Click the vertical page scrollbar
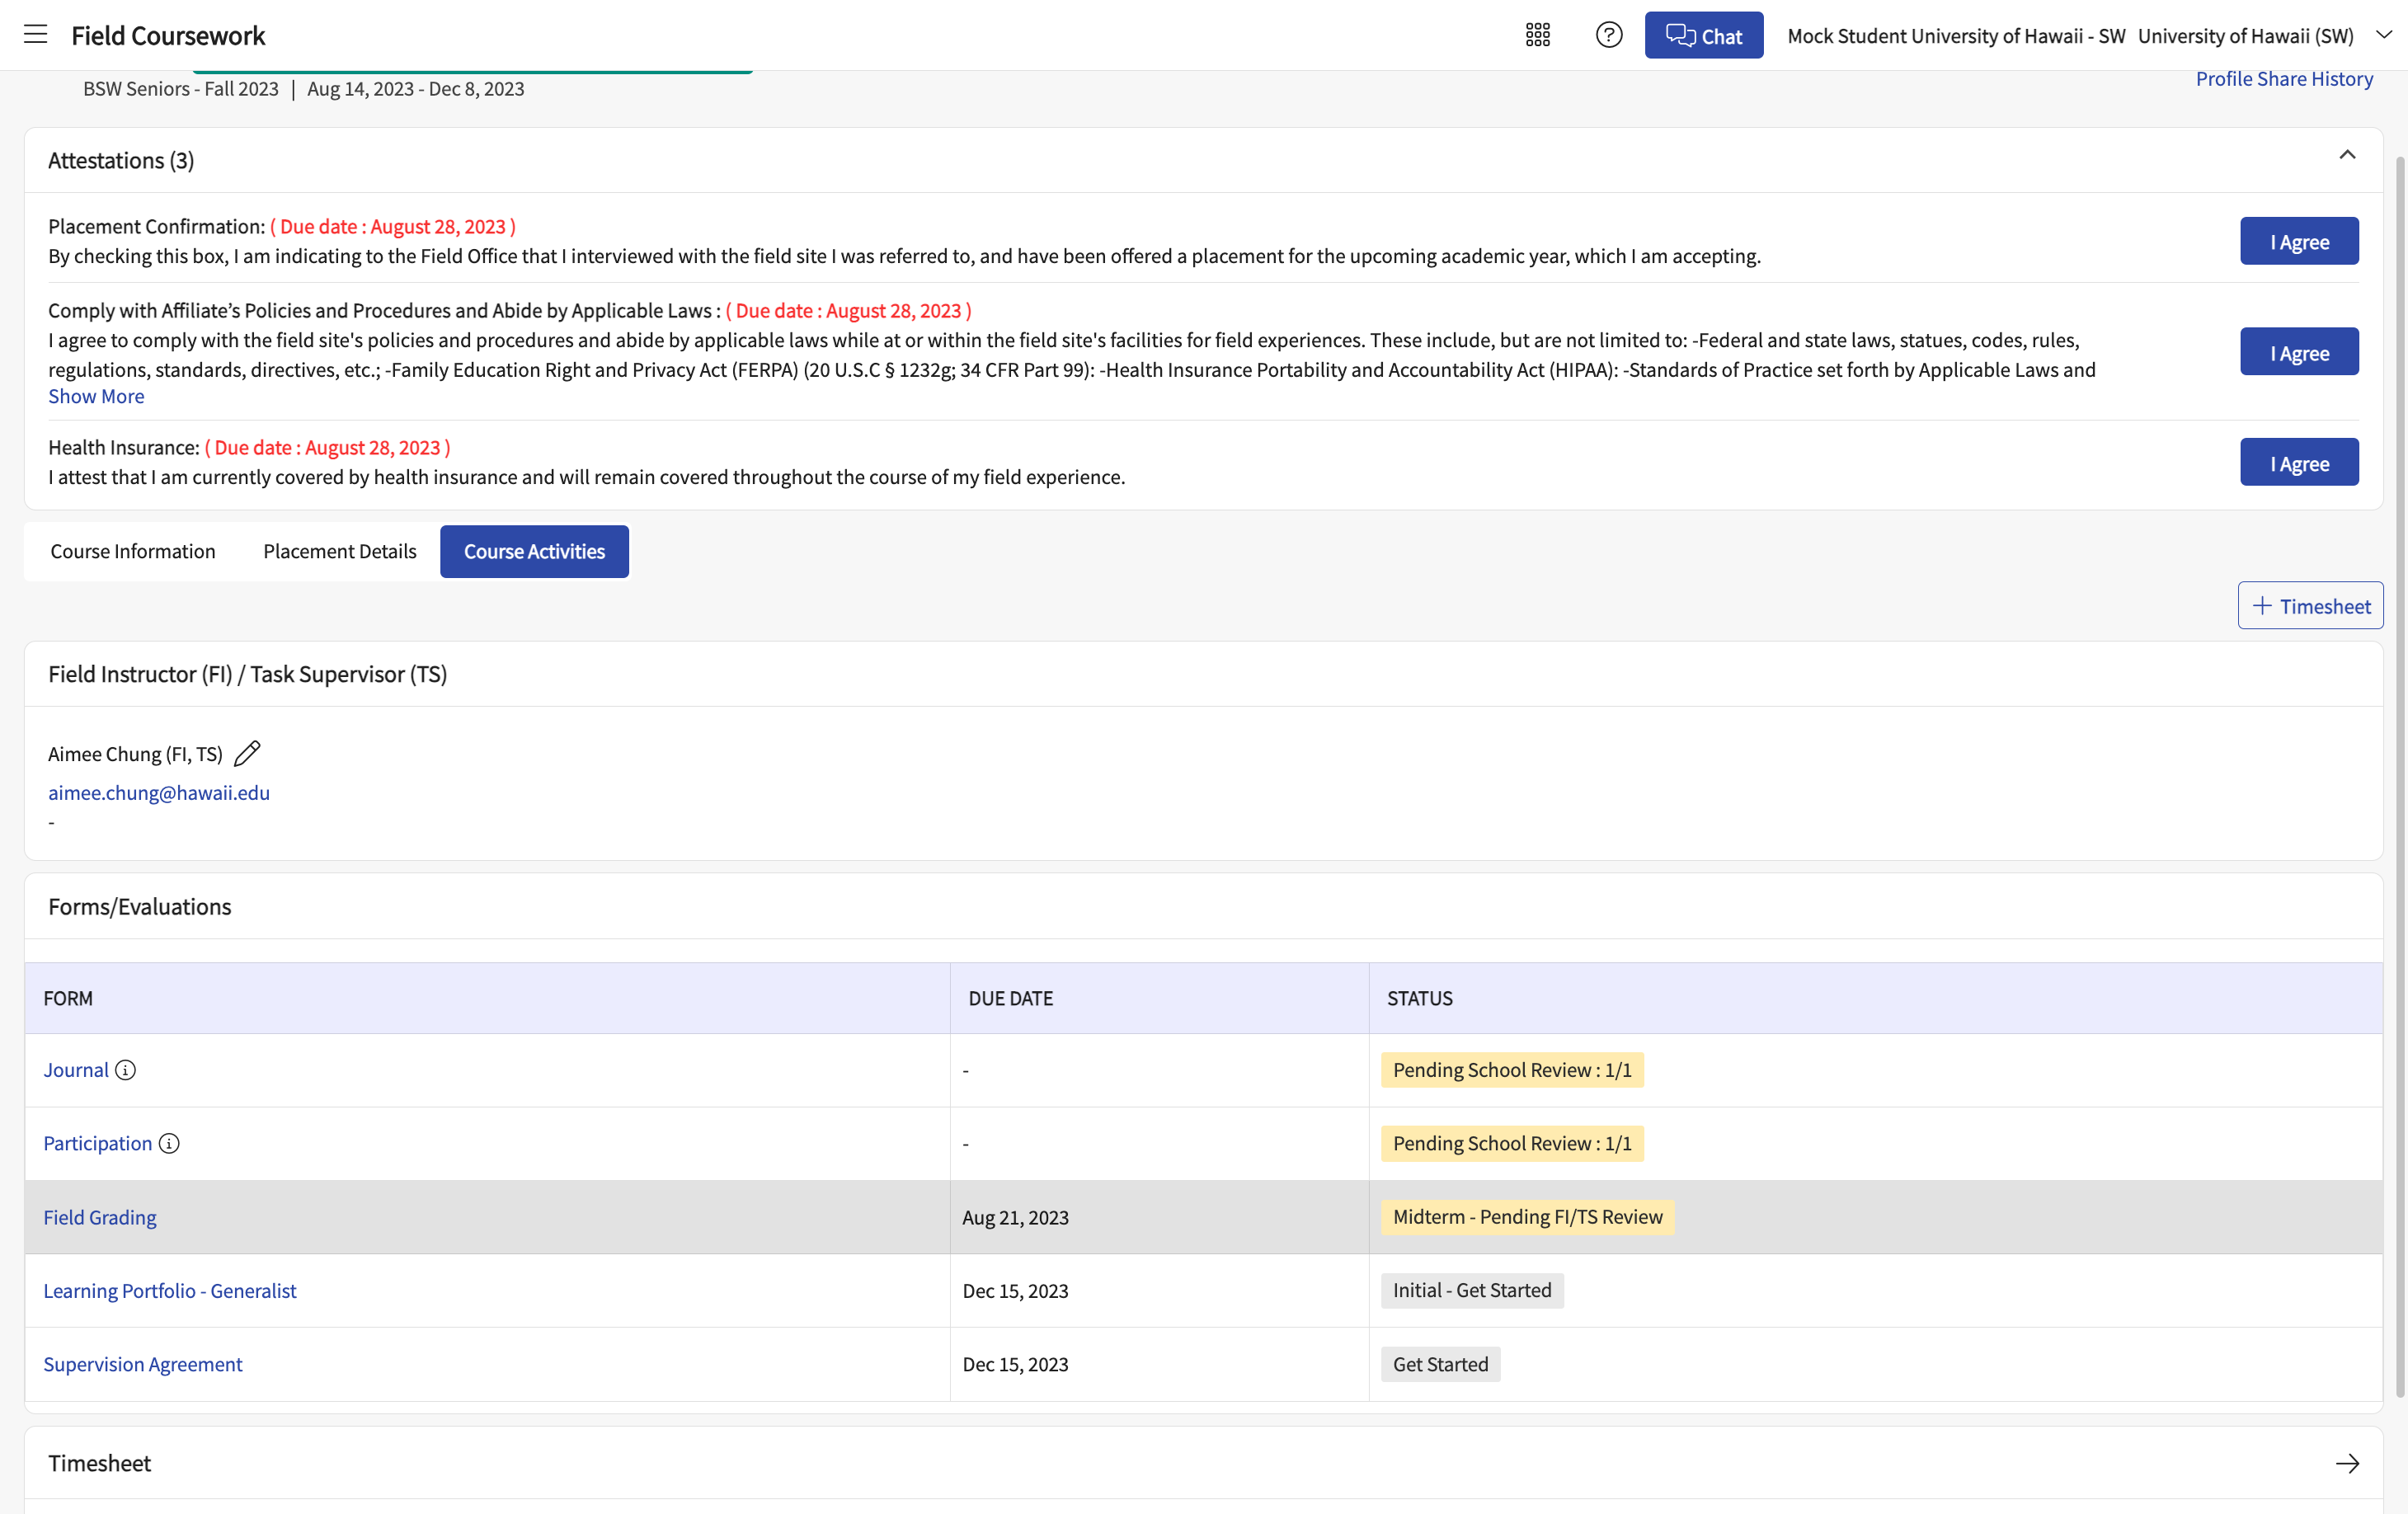Screen dimensions: 2408x1514 [2400, 776]
